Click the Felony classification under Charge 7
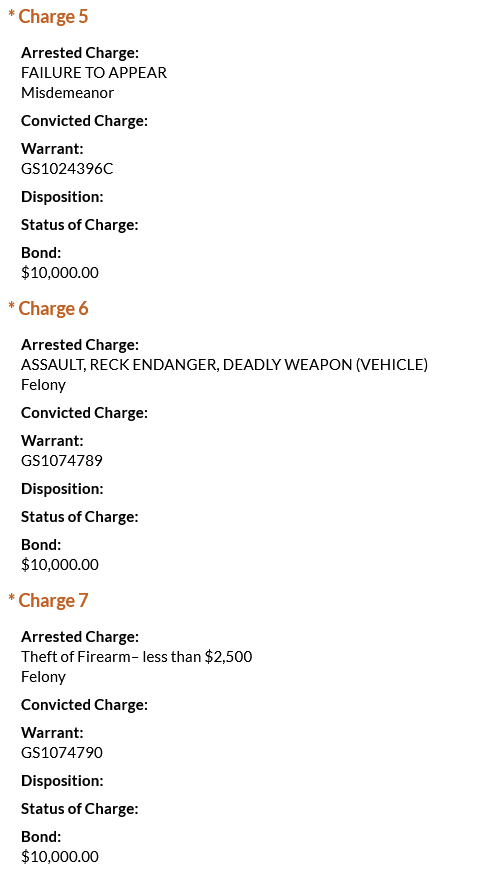Image resolution: width=479 pixels, height=876 pixels. point(44,677)
